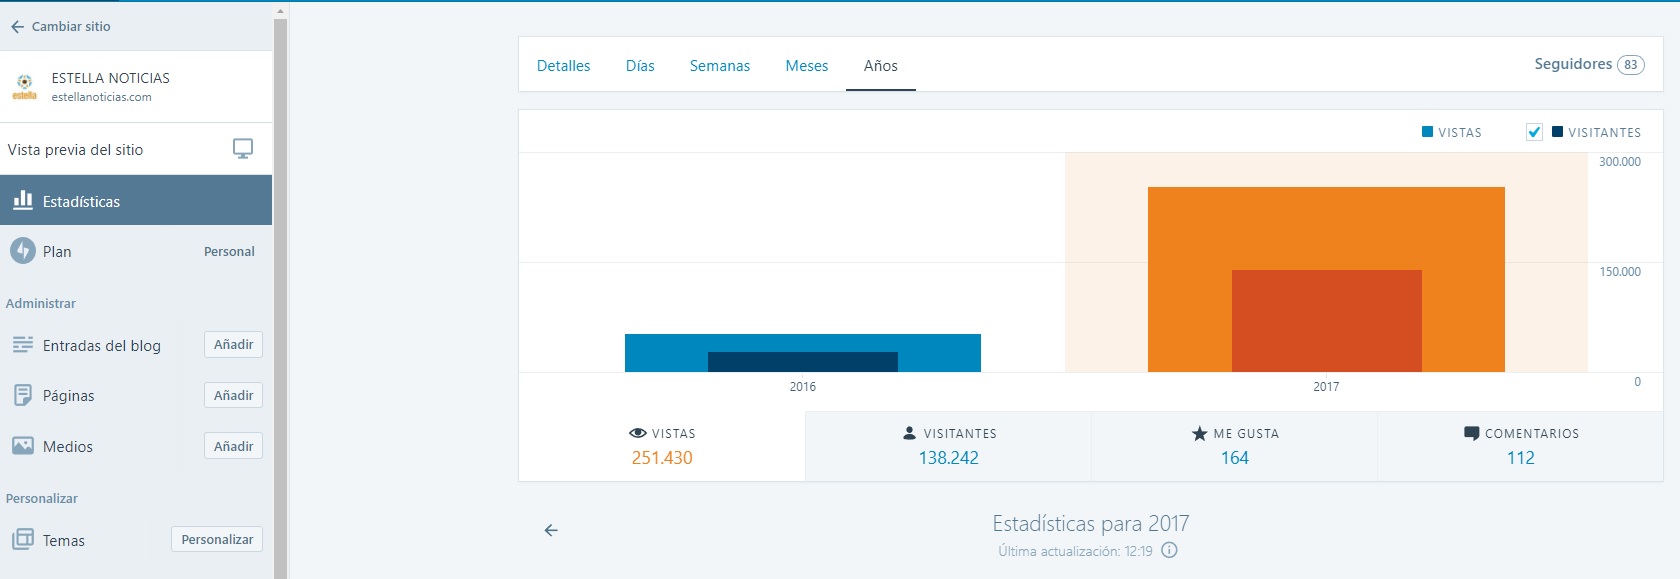Click the Estella Noticias site logo
Image resolution: width=1680 pixels, height=579 pixels.
pyautogui.click(x=24, y=87)
